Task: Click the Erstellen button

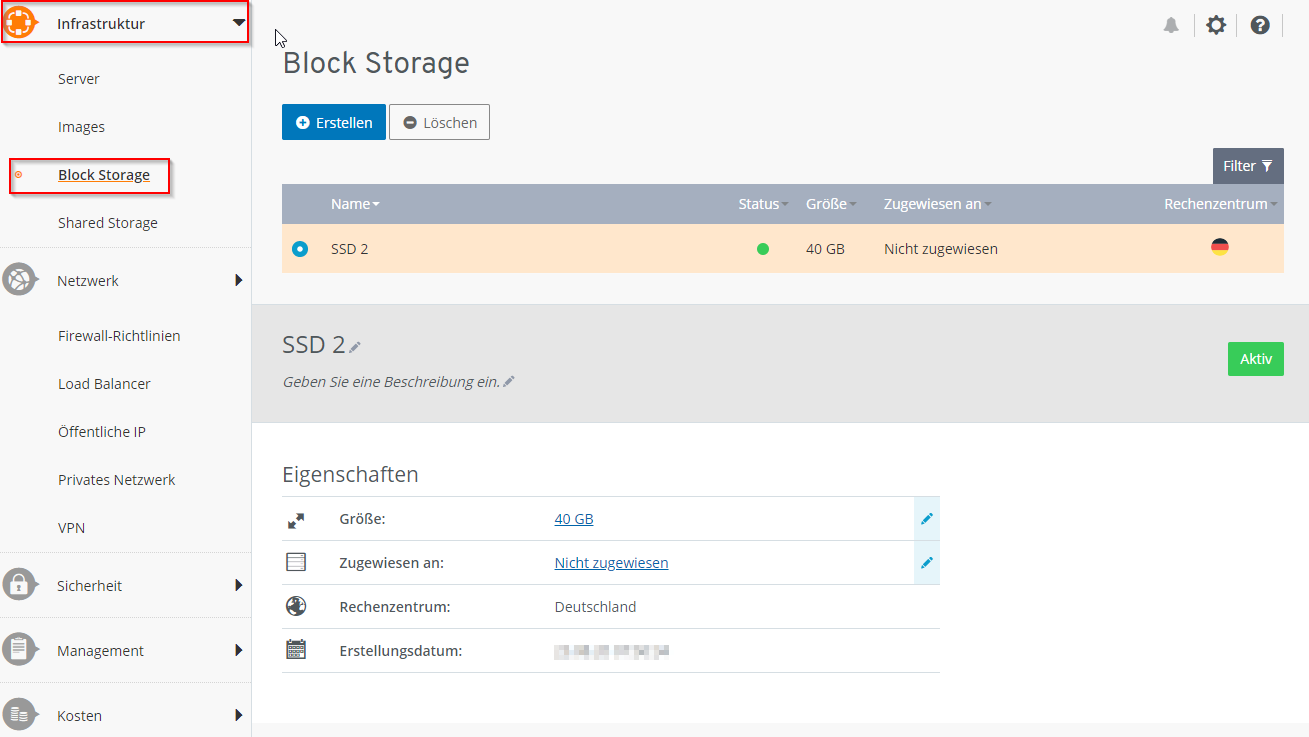Action: [333, 121]
